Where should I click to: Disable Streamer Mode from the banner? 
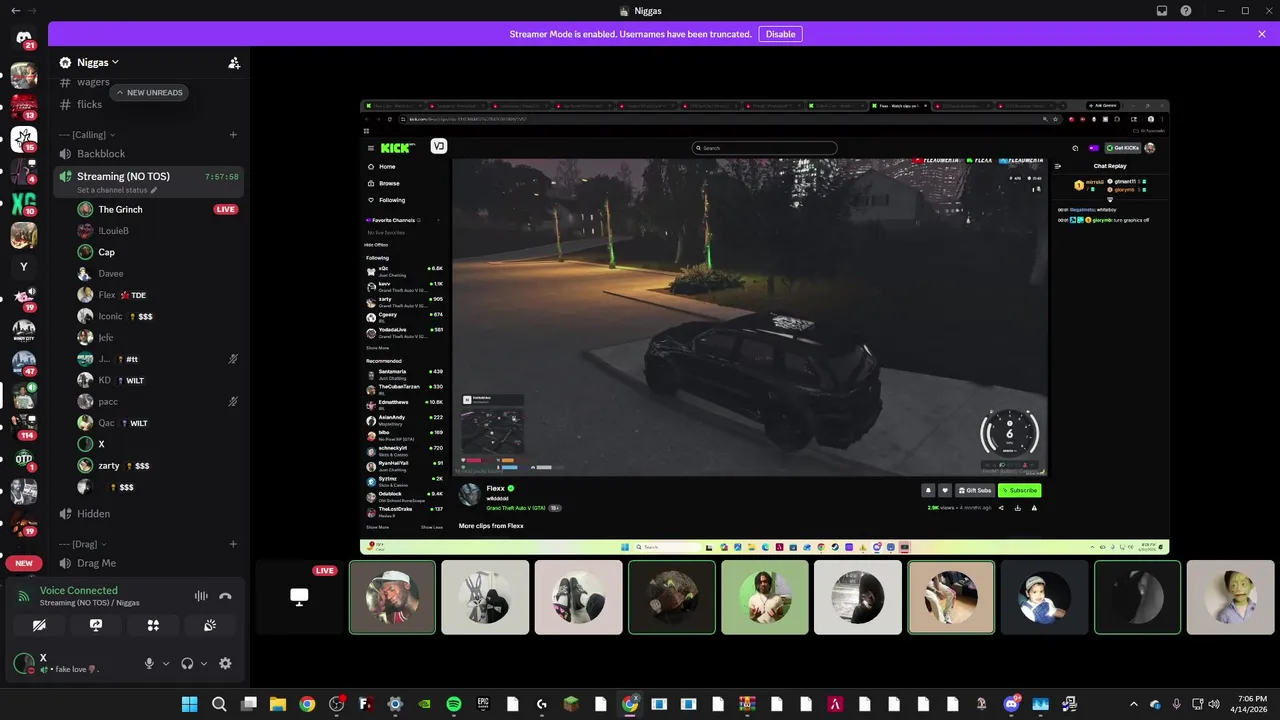click(780, 34)
